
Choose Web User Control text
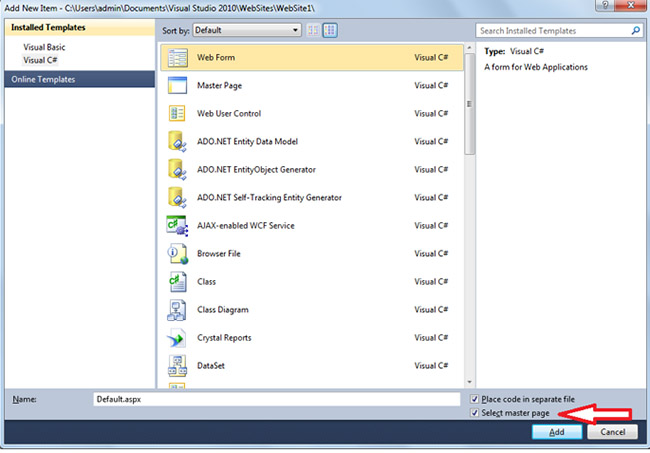coord(229,114)
